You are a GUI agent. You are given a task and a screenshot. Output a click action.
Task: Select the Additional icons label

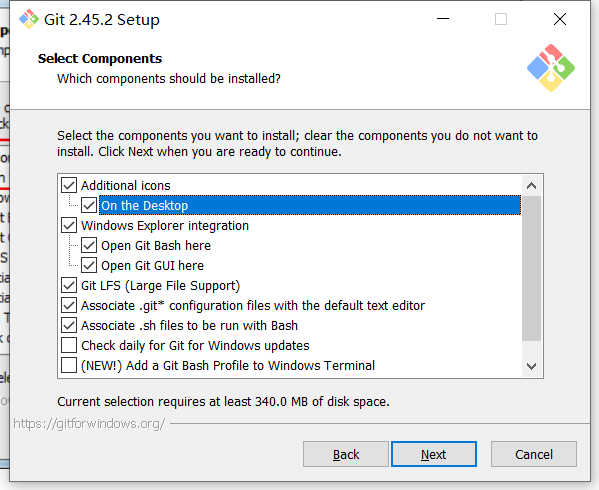tap(126, 186)
